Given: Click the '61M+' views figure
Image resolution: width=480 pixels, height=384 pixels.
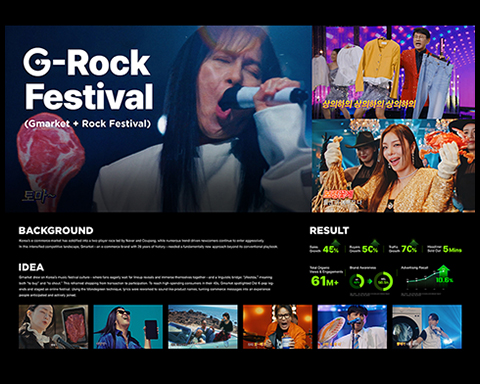Looking at the screenshot, I should pyautogui.click(x=324, y=281).
